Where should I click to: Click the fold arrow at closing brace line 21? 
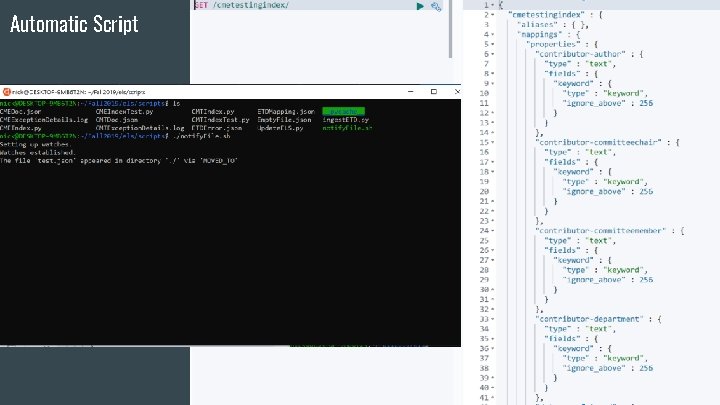click(x=493, y=201)
